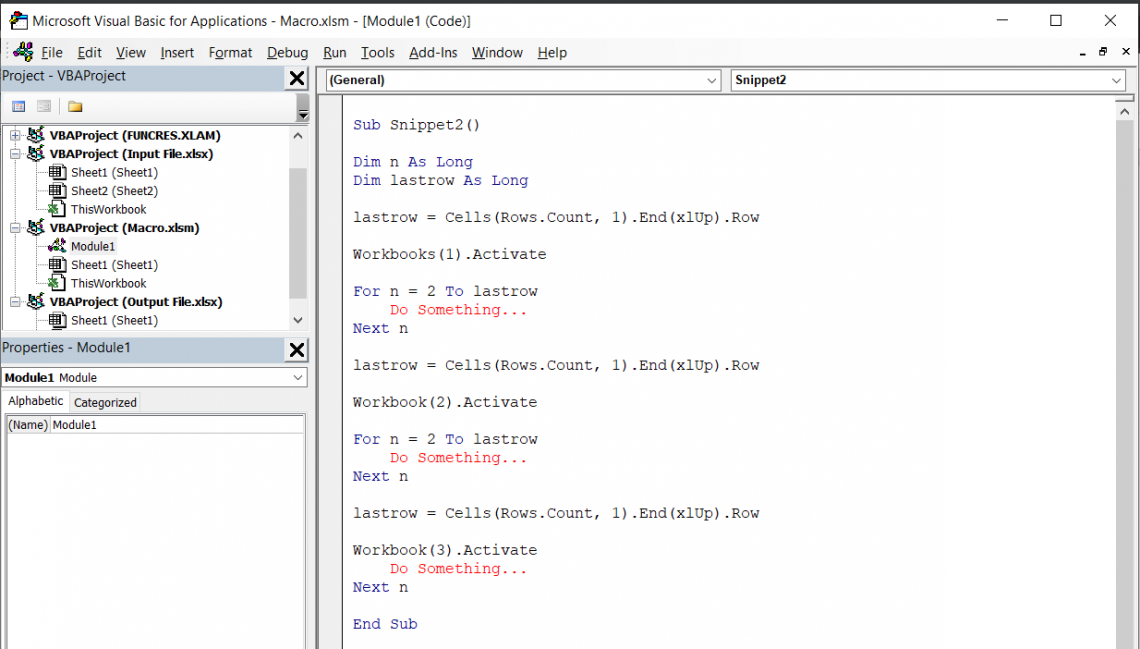Click the (Name) property value field

point(176,425)
